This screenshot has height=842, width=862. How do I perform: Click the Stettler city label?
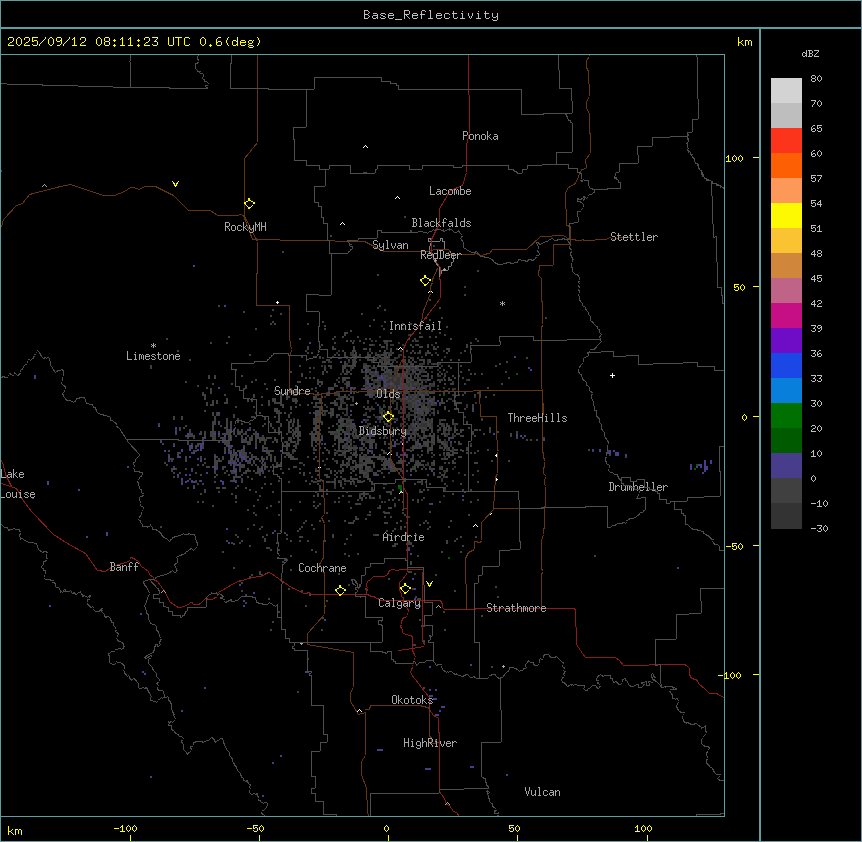click(633, 237)
